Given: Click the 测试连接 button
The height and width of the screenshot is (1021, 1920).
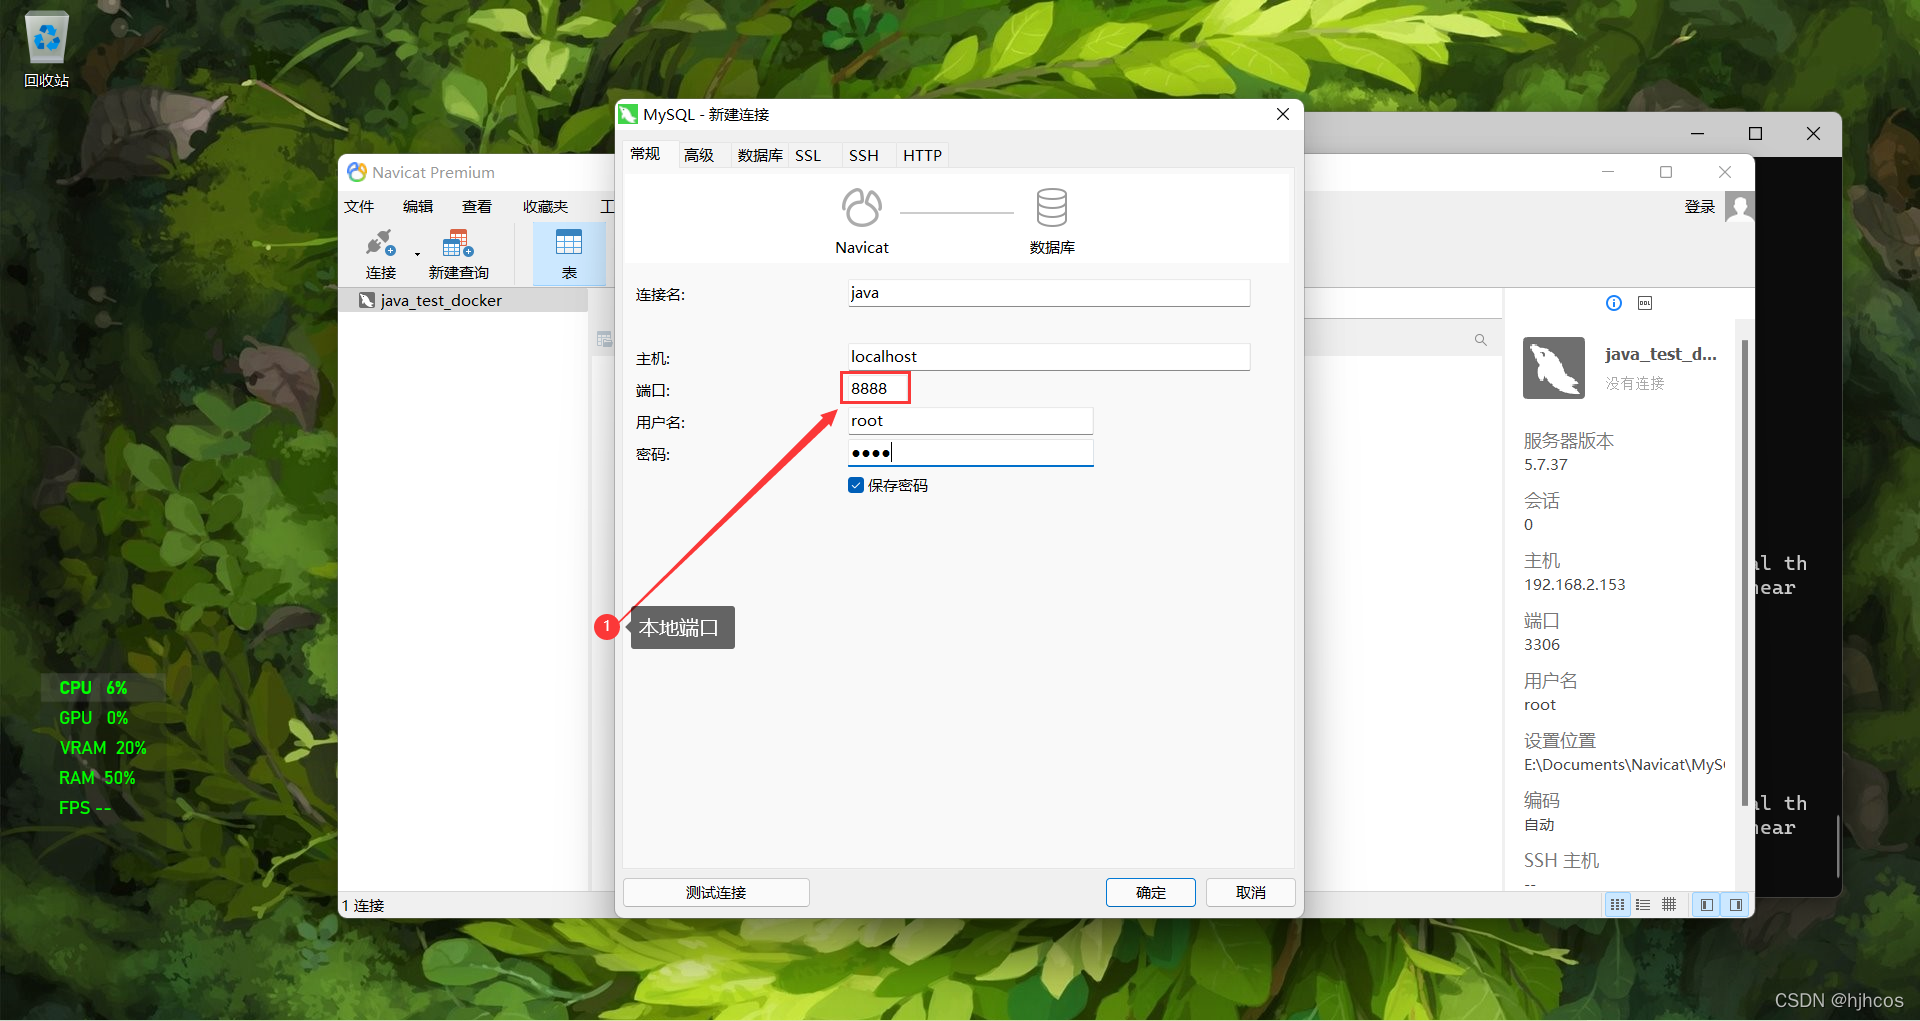Looking at the screenshot, I should coord(716,892).
